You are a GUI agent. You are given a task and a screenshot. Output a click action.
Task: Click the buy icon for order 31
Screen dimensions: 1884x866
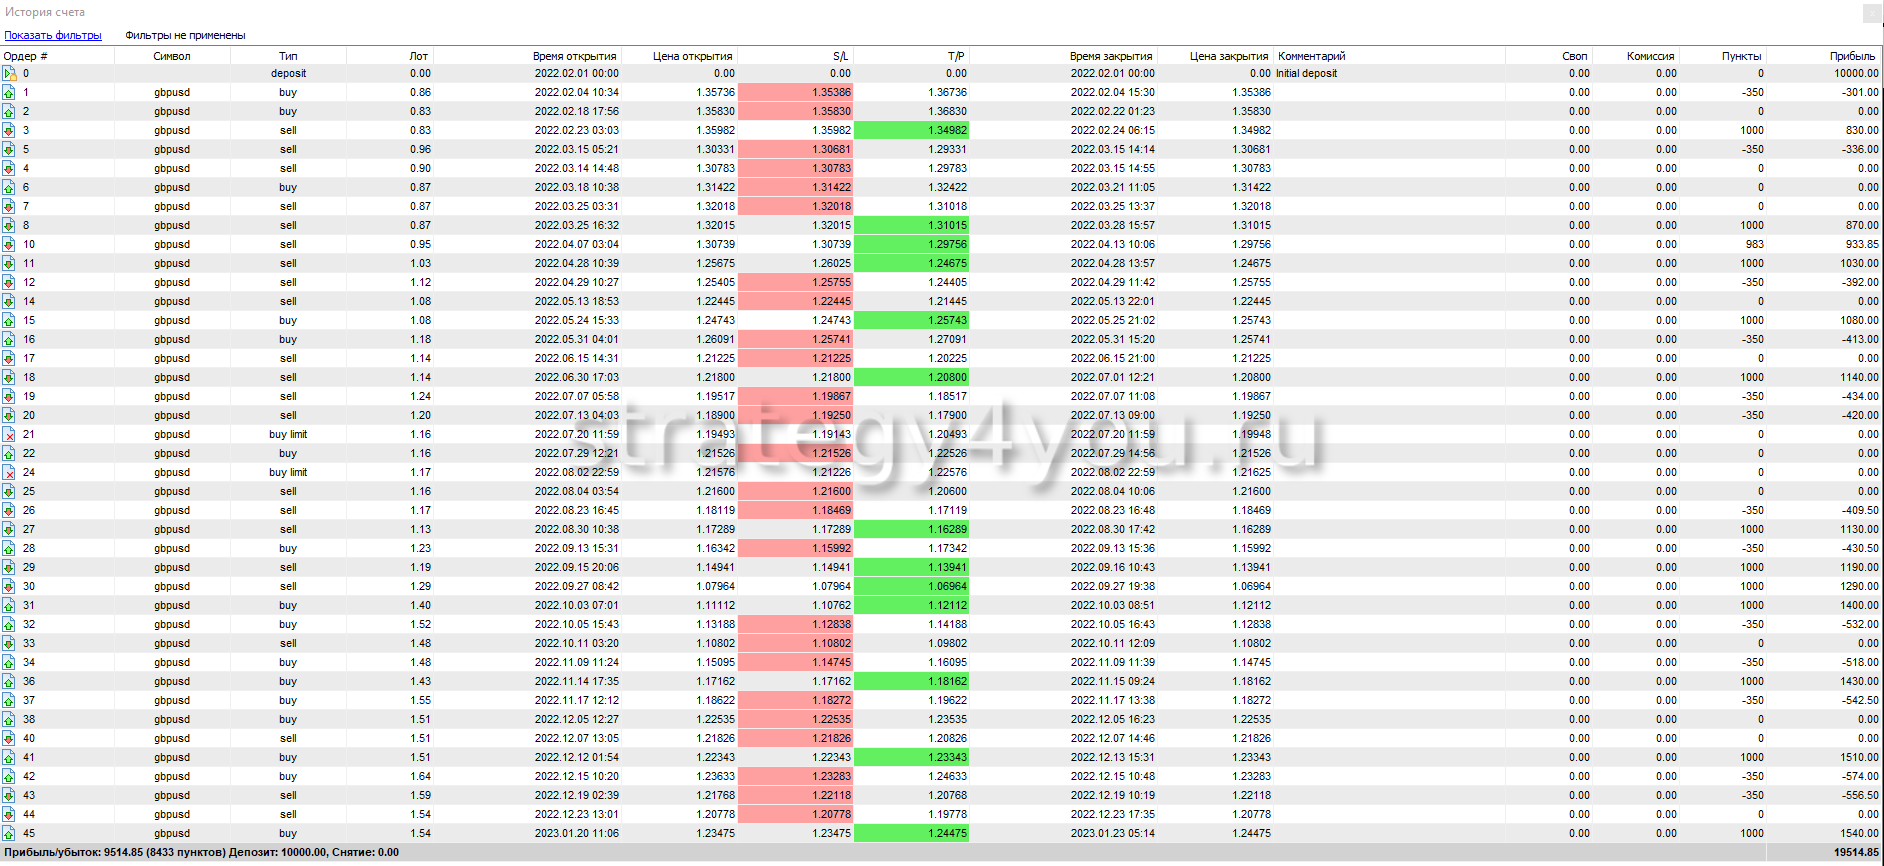pyautogui.click(x=9, y=606)
